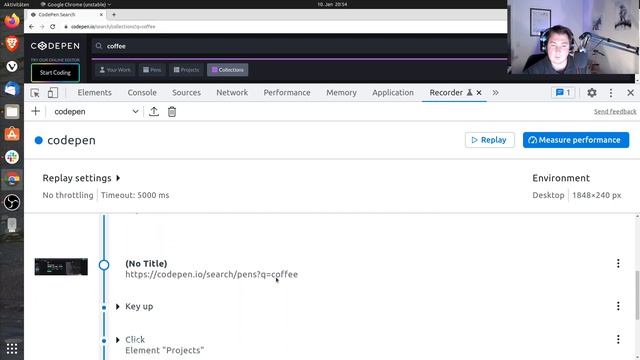Viewport: 640px width, 360px height.
Task: Open Files manager from the dock
Action: (12, 111)
